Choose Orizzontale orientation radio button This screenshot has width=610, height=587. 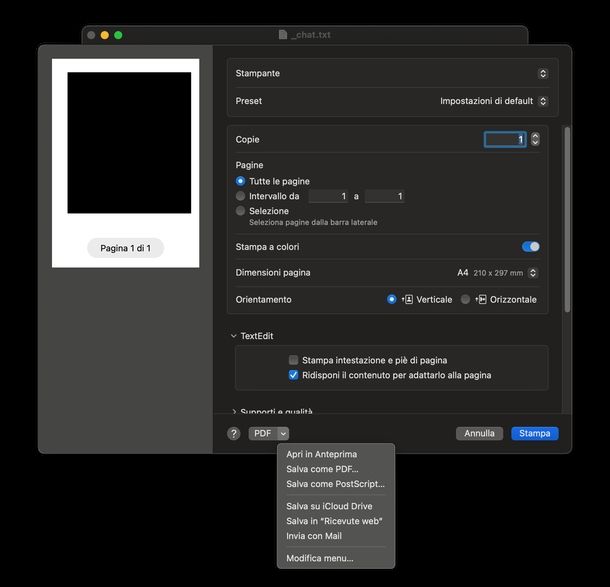[465, 299]
